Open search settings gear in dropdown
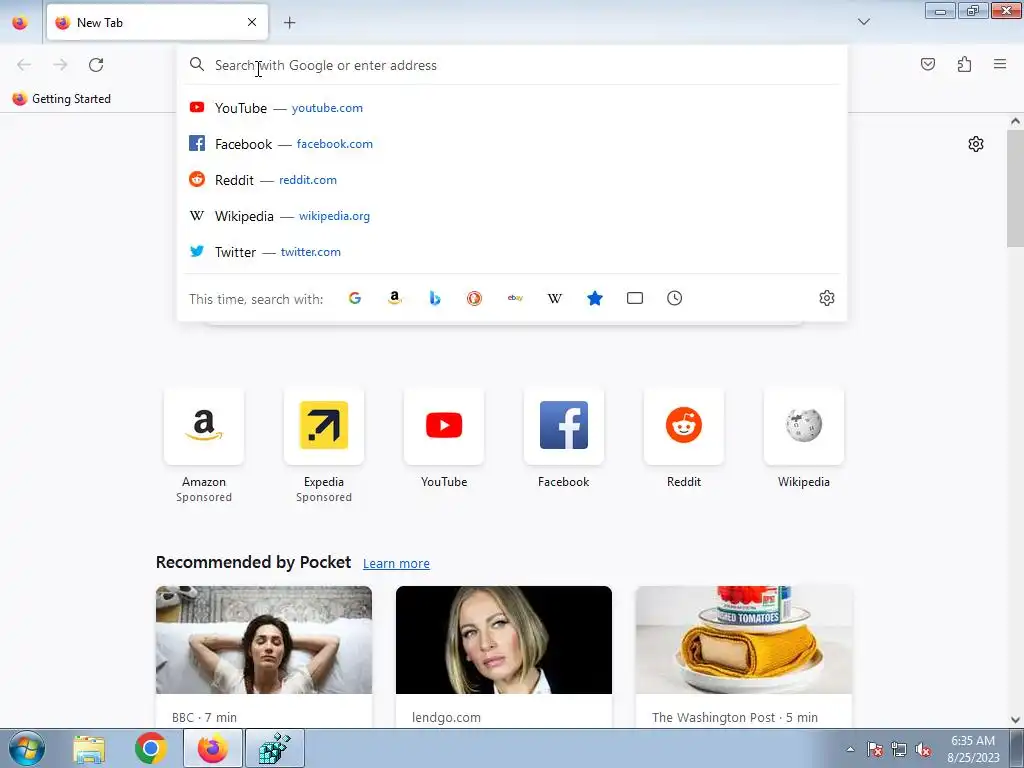The height and width of the screenshot is (768, 1024). [x=827, y=298]
